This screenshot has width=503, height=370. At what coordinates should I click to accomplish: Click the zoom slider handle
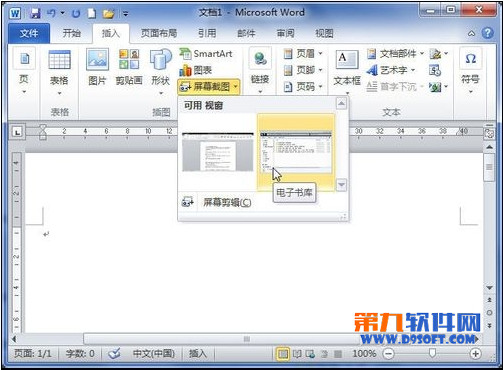coord(432,353)
